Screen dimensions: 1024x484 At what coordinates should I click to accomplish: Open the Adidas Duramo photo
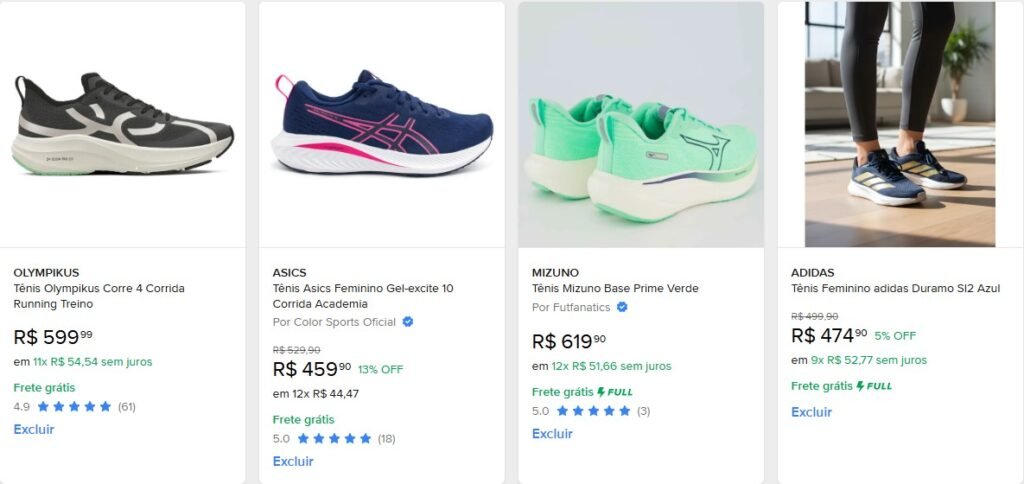[x=900, y=124]
